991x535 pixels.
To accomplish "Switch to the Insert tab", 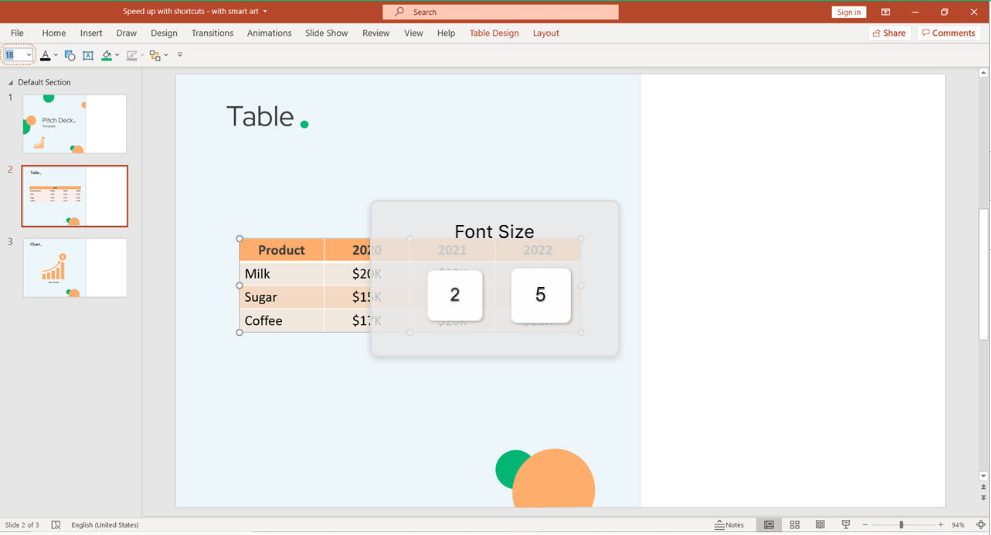I will tap(91, 33).
